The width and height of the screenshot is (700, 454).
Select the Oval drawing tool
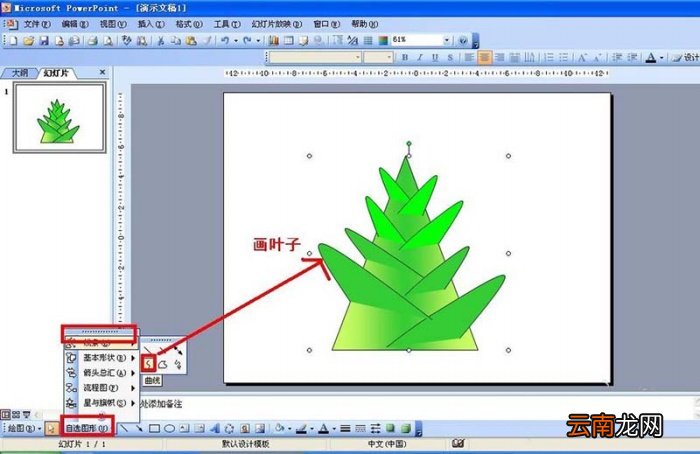click(x=169, y=429)
